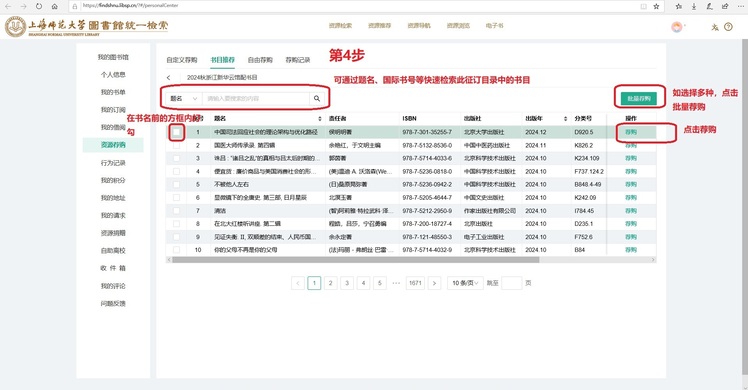Open the 10 条/页 page size dropdown
748x390 pixels.
[x=465, y=283]
